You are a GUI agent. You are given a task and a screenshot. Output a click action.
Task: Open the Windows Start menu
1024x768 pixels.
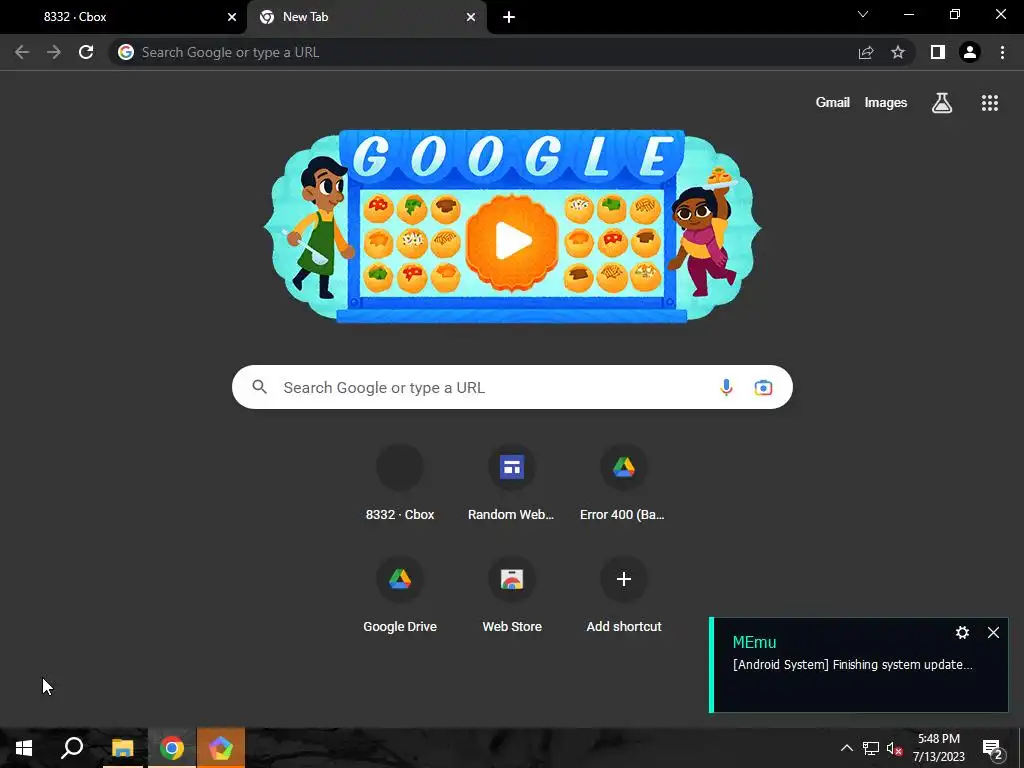pos(24,748)
